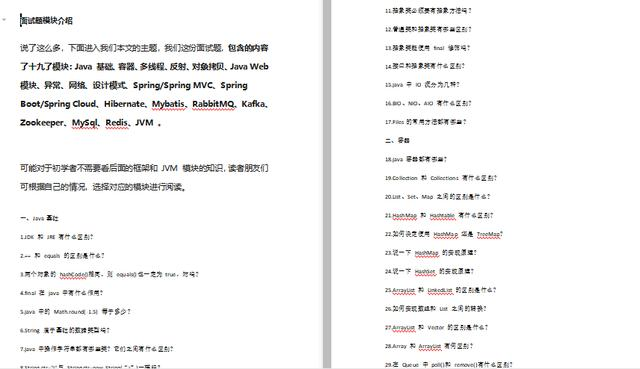Image resolution: width=640 pixels, height=369 pixels.
Task: Click the underlined TreeMap in question 22
Action: pos(489,234)
